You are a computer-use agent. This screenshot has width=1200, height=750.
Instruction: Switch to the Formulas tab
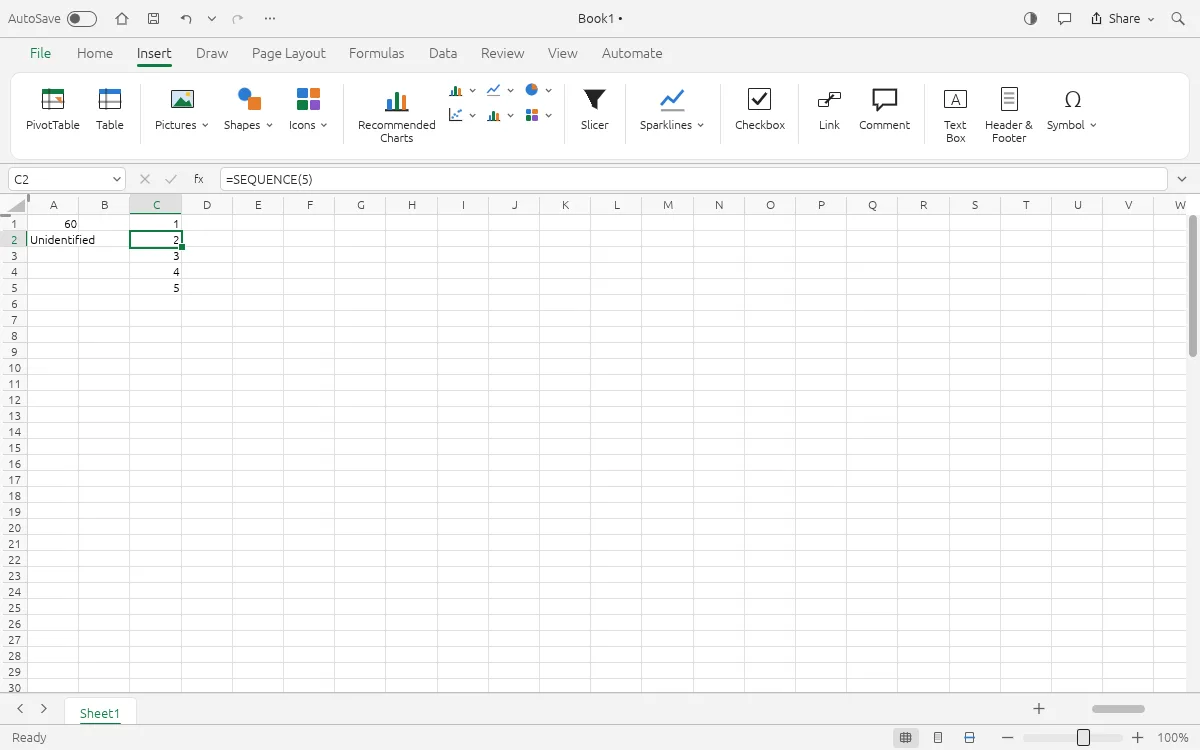point(377,53)
